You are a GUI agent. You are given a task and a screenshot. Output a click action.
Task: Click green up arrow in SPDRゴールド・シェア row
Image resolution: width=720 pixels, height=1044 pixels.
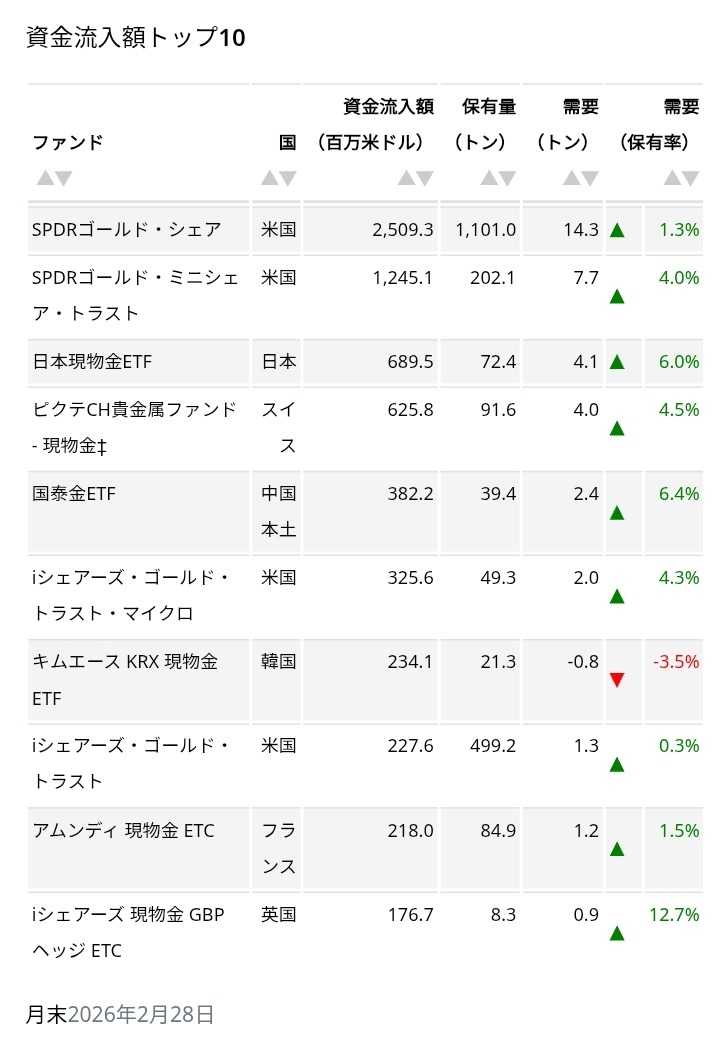click(617, 231)
